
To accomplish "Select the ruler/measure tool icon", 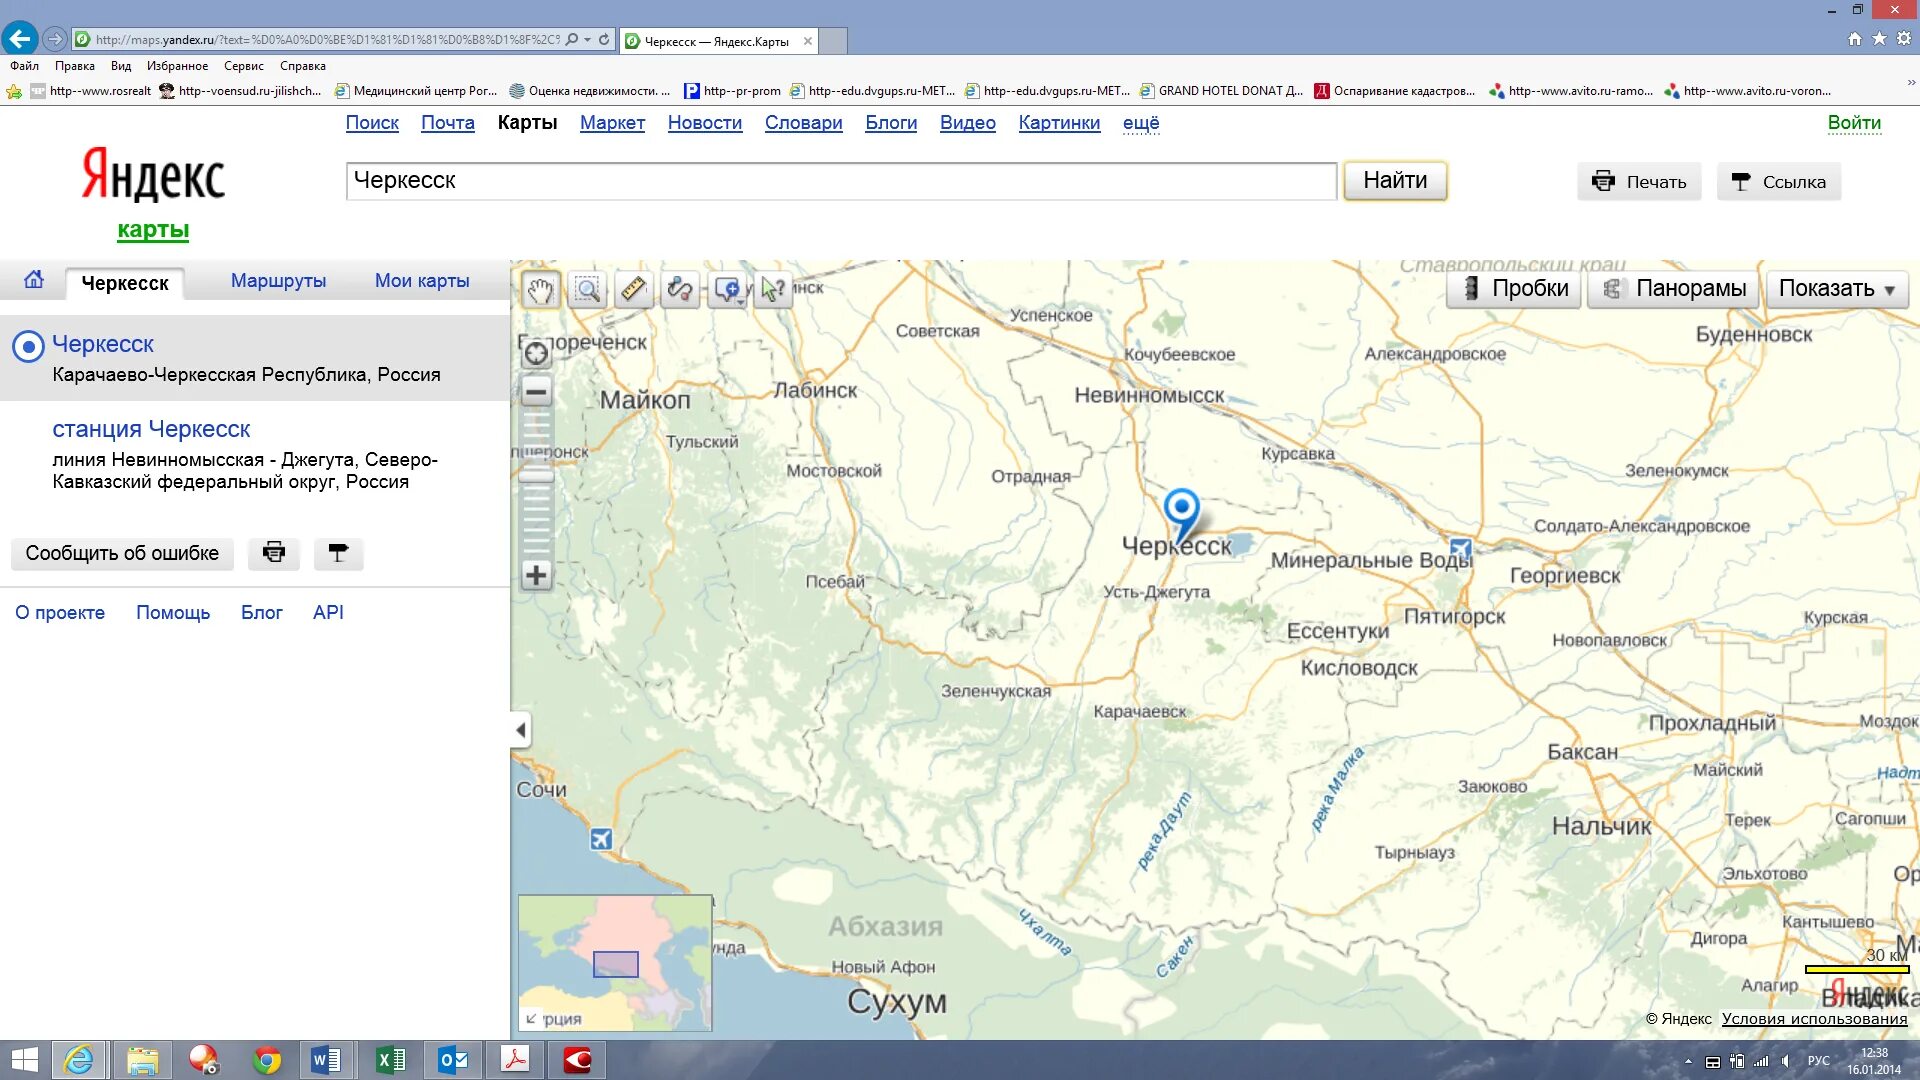I will click(x=632, y=289).
